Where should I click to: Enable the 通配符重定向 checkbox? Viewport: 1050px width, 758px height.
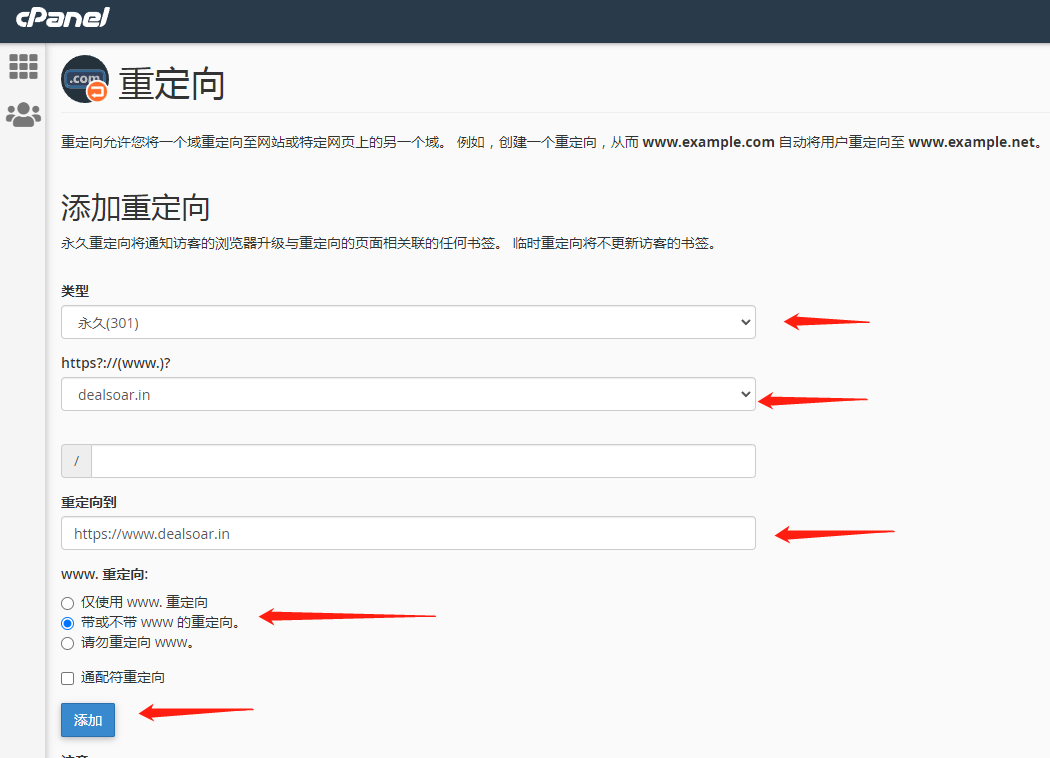[68, 678]
